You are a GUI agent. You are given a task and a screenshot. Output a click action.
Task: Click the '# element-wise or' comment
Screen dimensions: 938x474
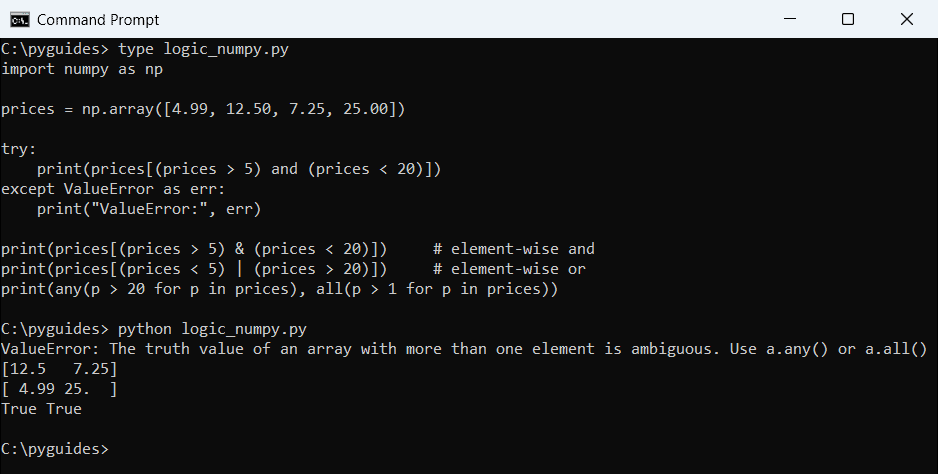tap(509, 269)
